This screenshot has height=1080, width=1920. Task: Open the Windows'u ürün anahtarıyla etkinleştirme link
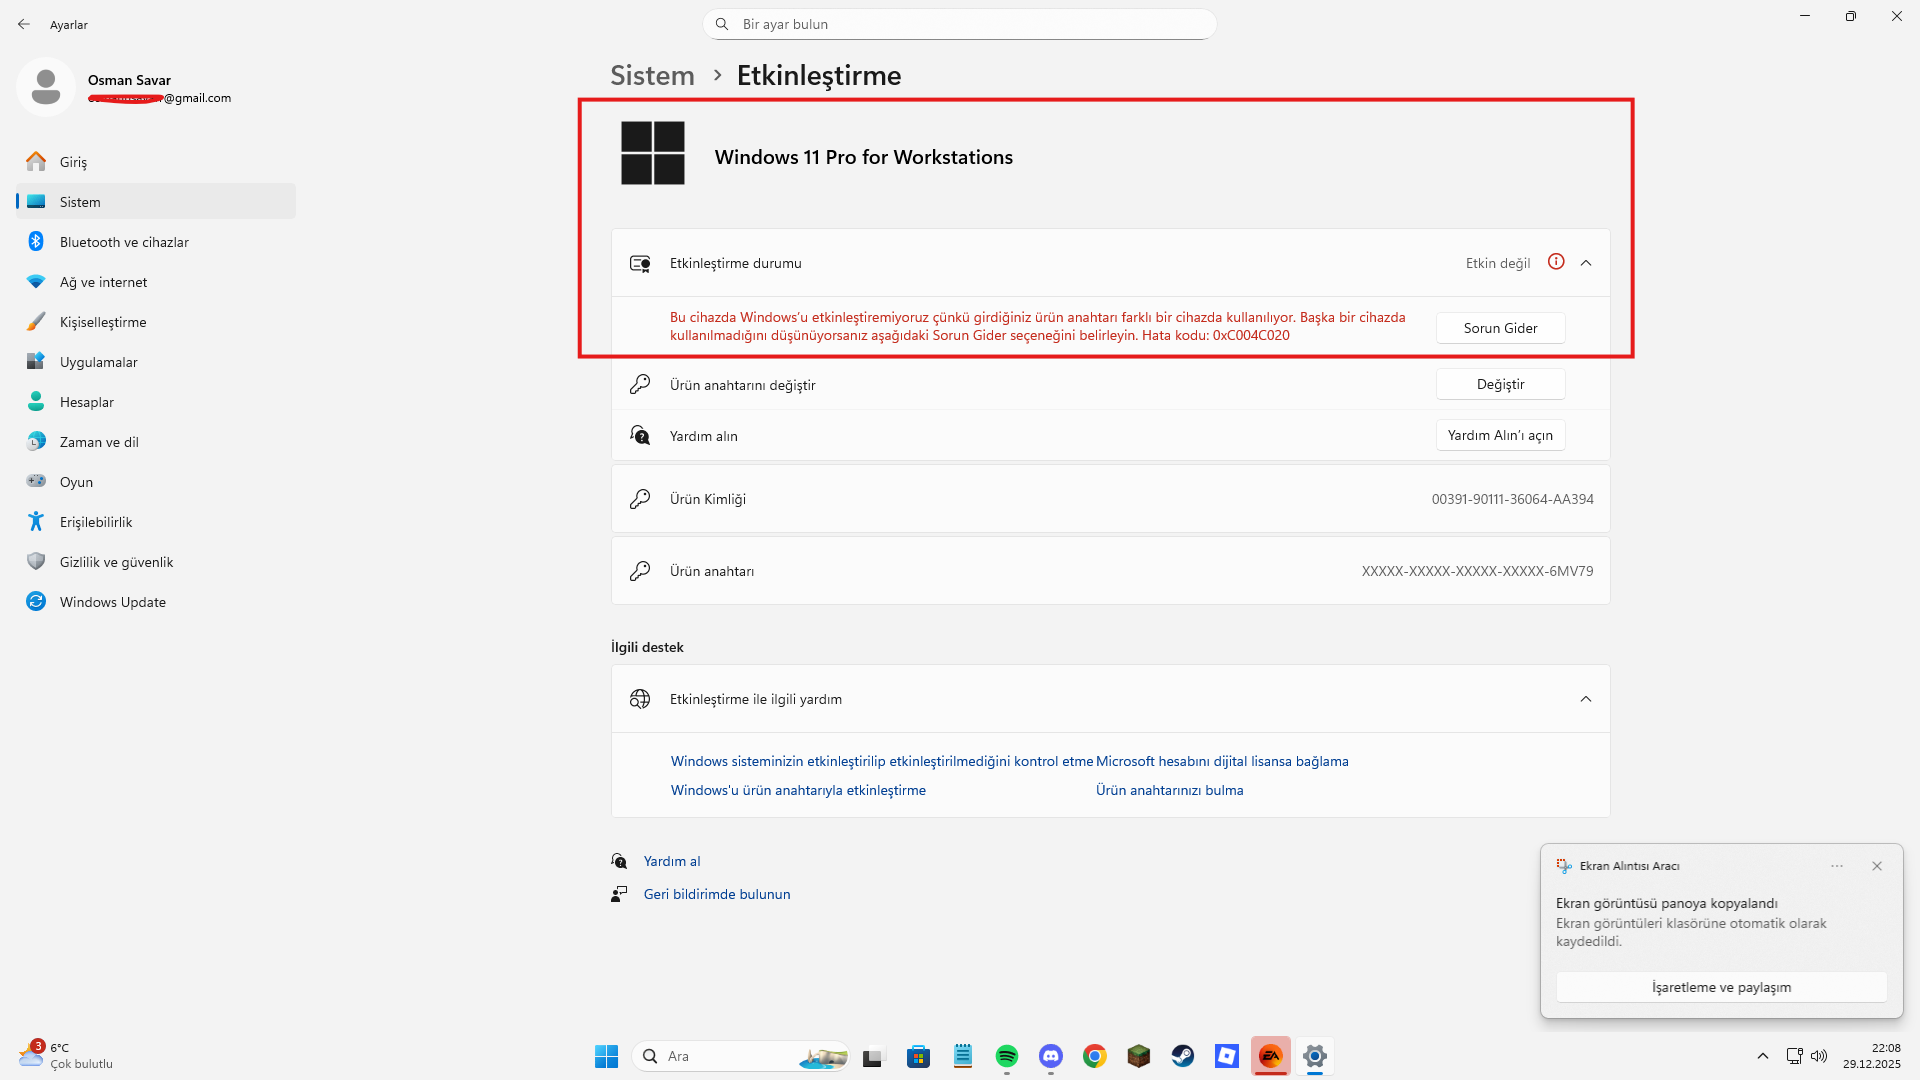click(x=798, y=790)
